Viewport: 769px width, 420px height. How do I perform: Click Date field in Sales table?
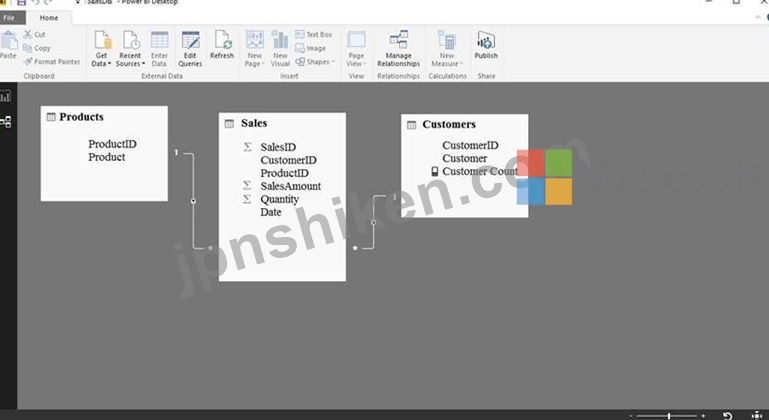(x=271, y=212)
